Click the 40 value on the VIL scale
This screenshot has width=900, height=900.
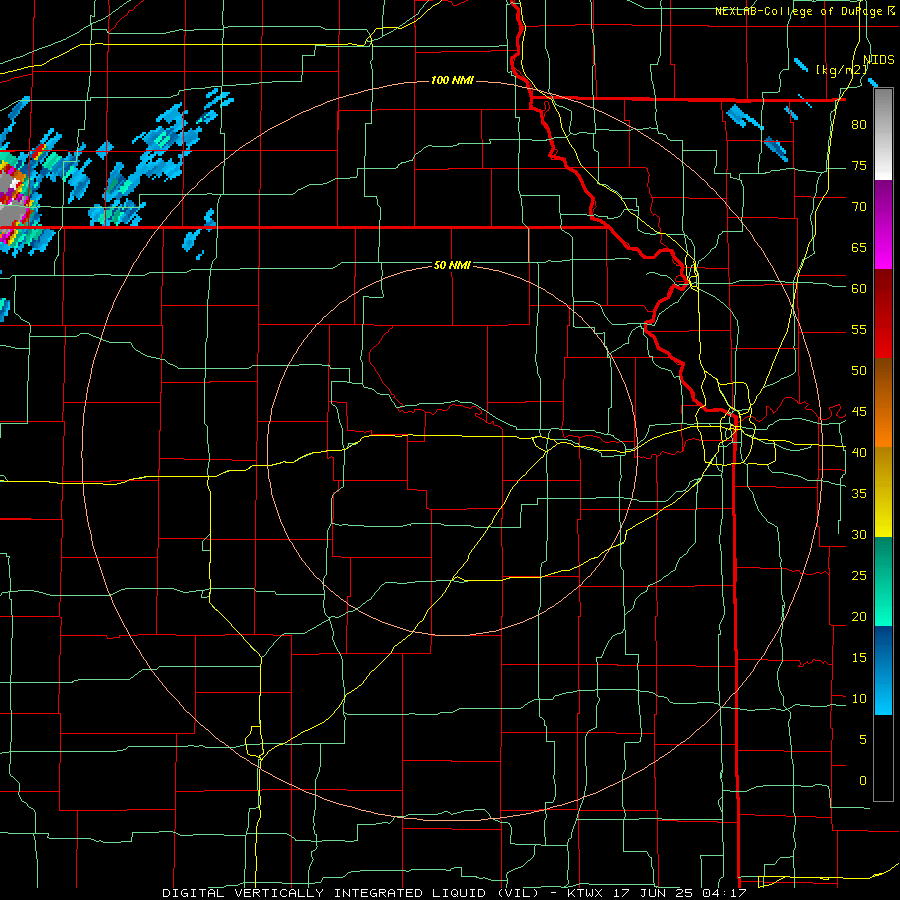click(x=859, y=453)
